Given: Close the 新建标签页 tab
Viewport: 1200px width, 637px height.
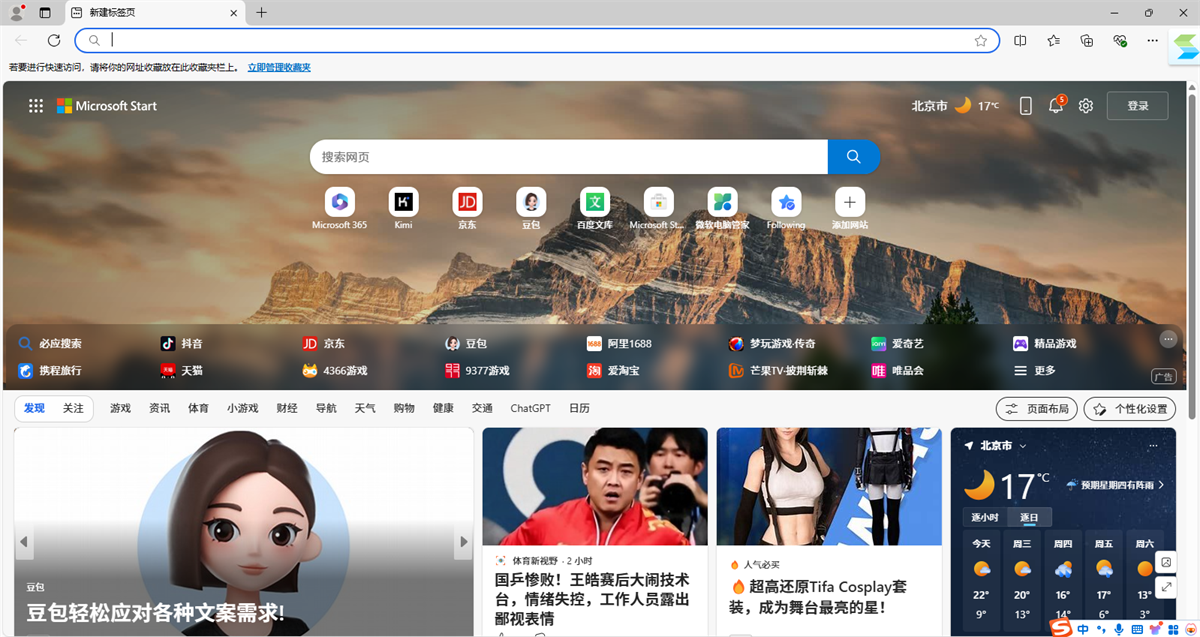Looking at the screenshot, I should pos(233,13).
